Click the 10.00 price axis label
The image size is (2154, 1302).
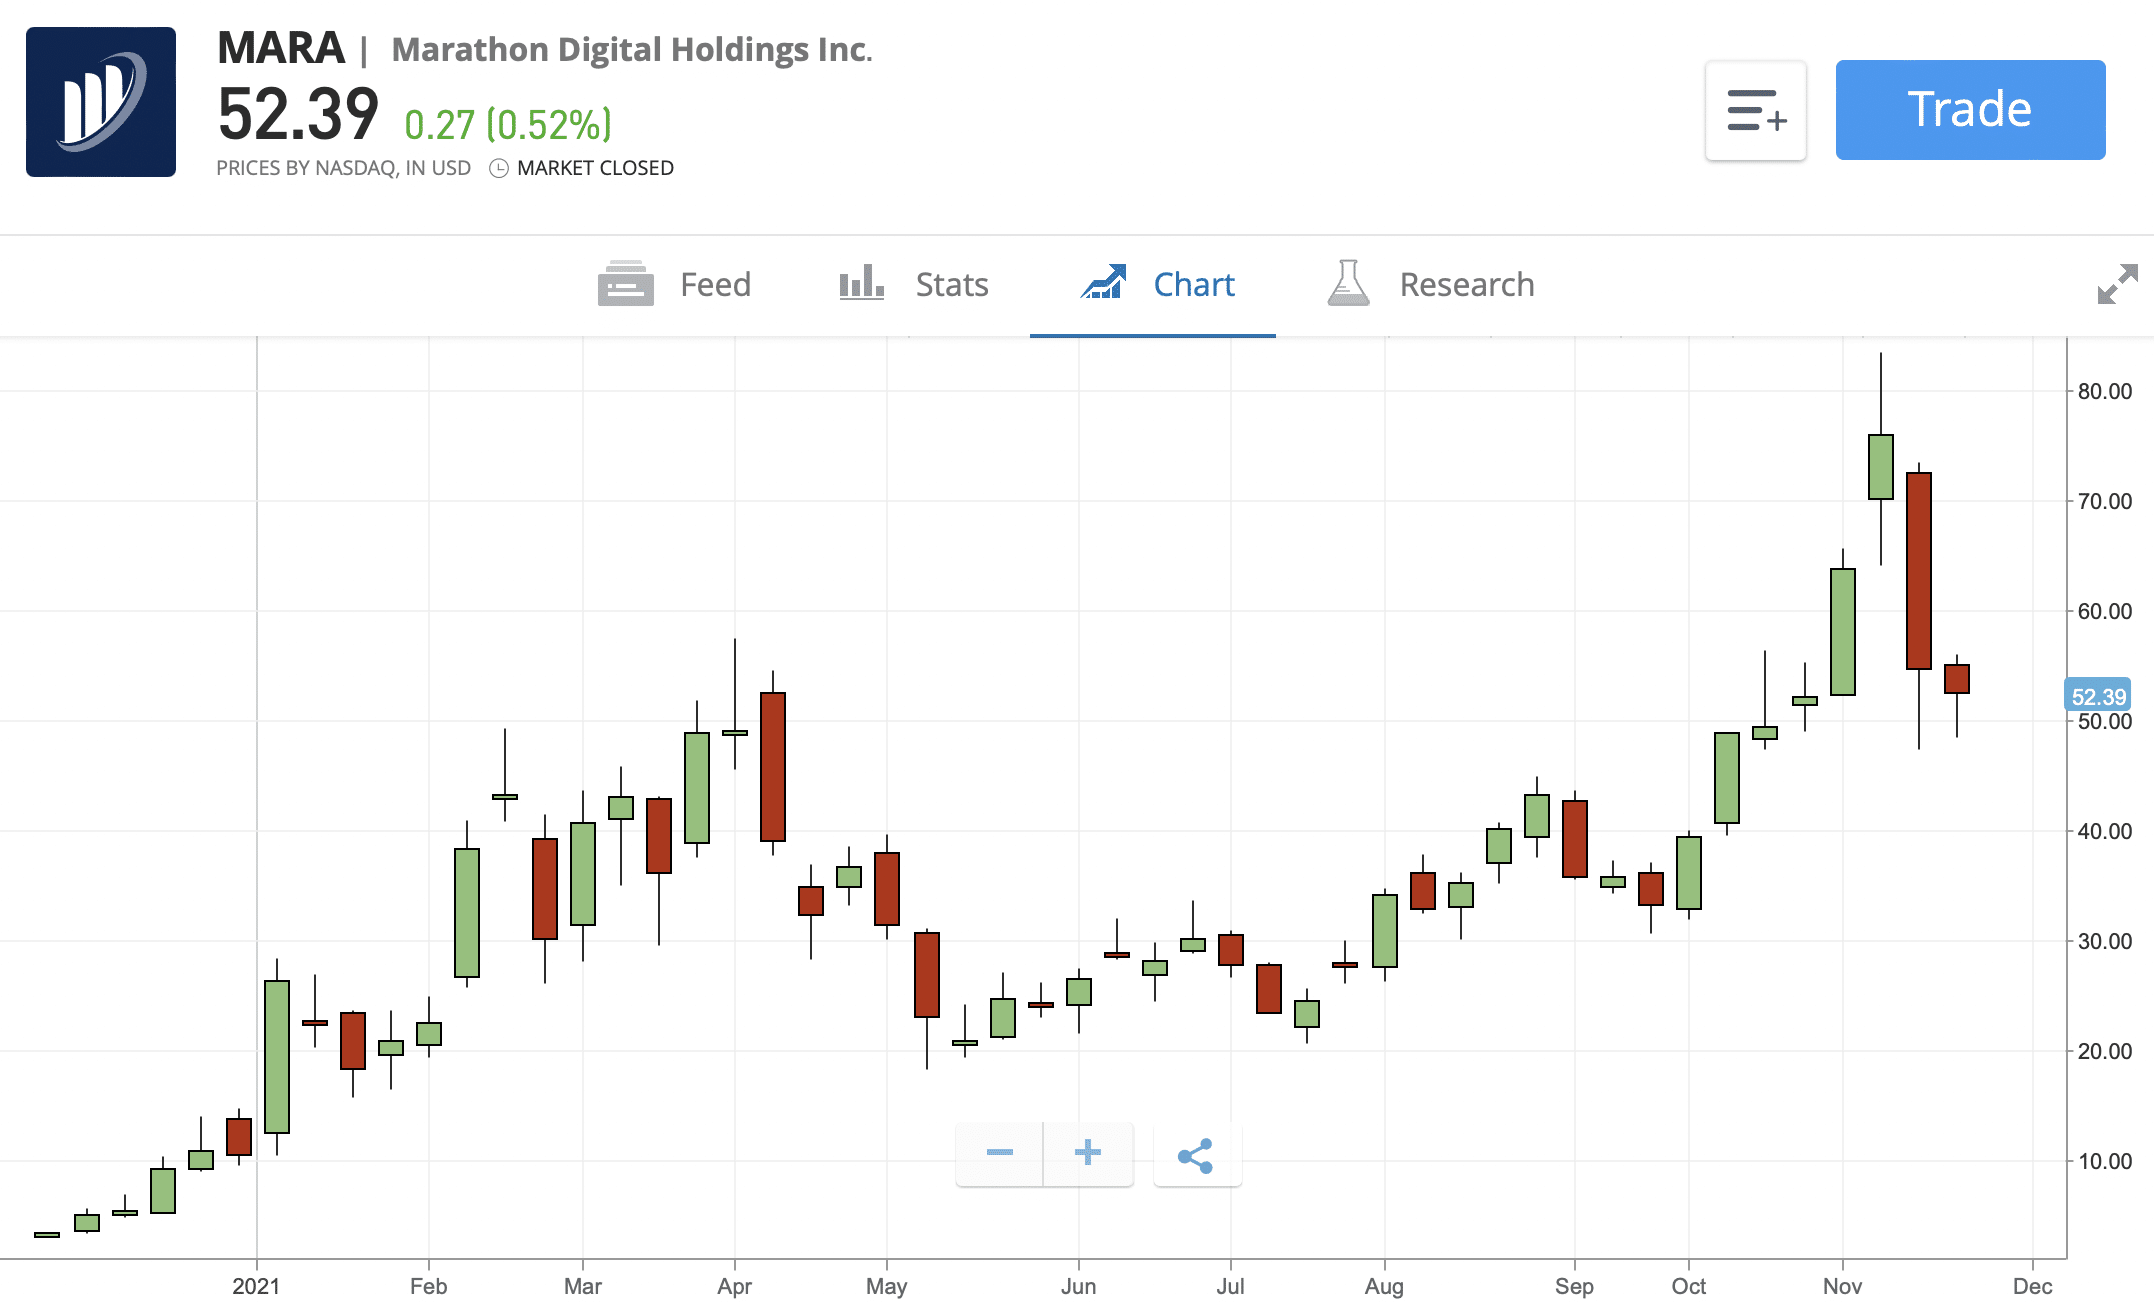2105,1161
